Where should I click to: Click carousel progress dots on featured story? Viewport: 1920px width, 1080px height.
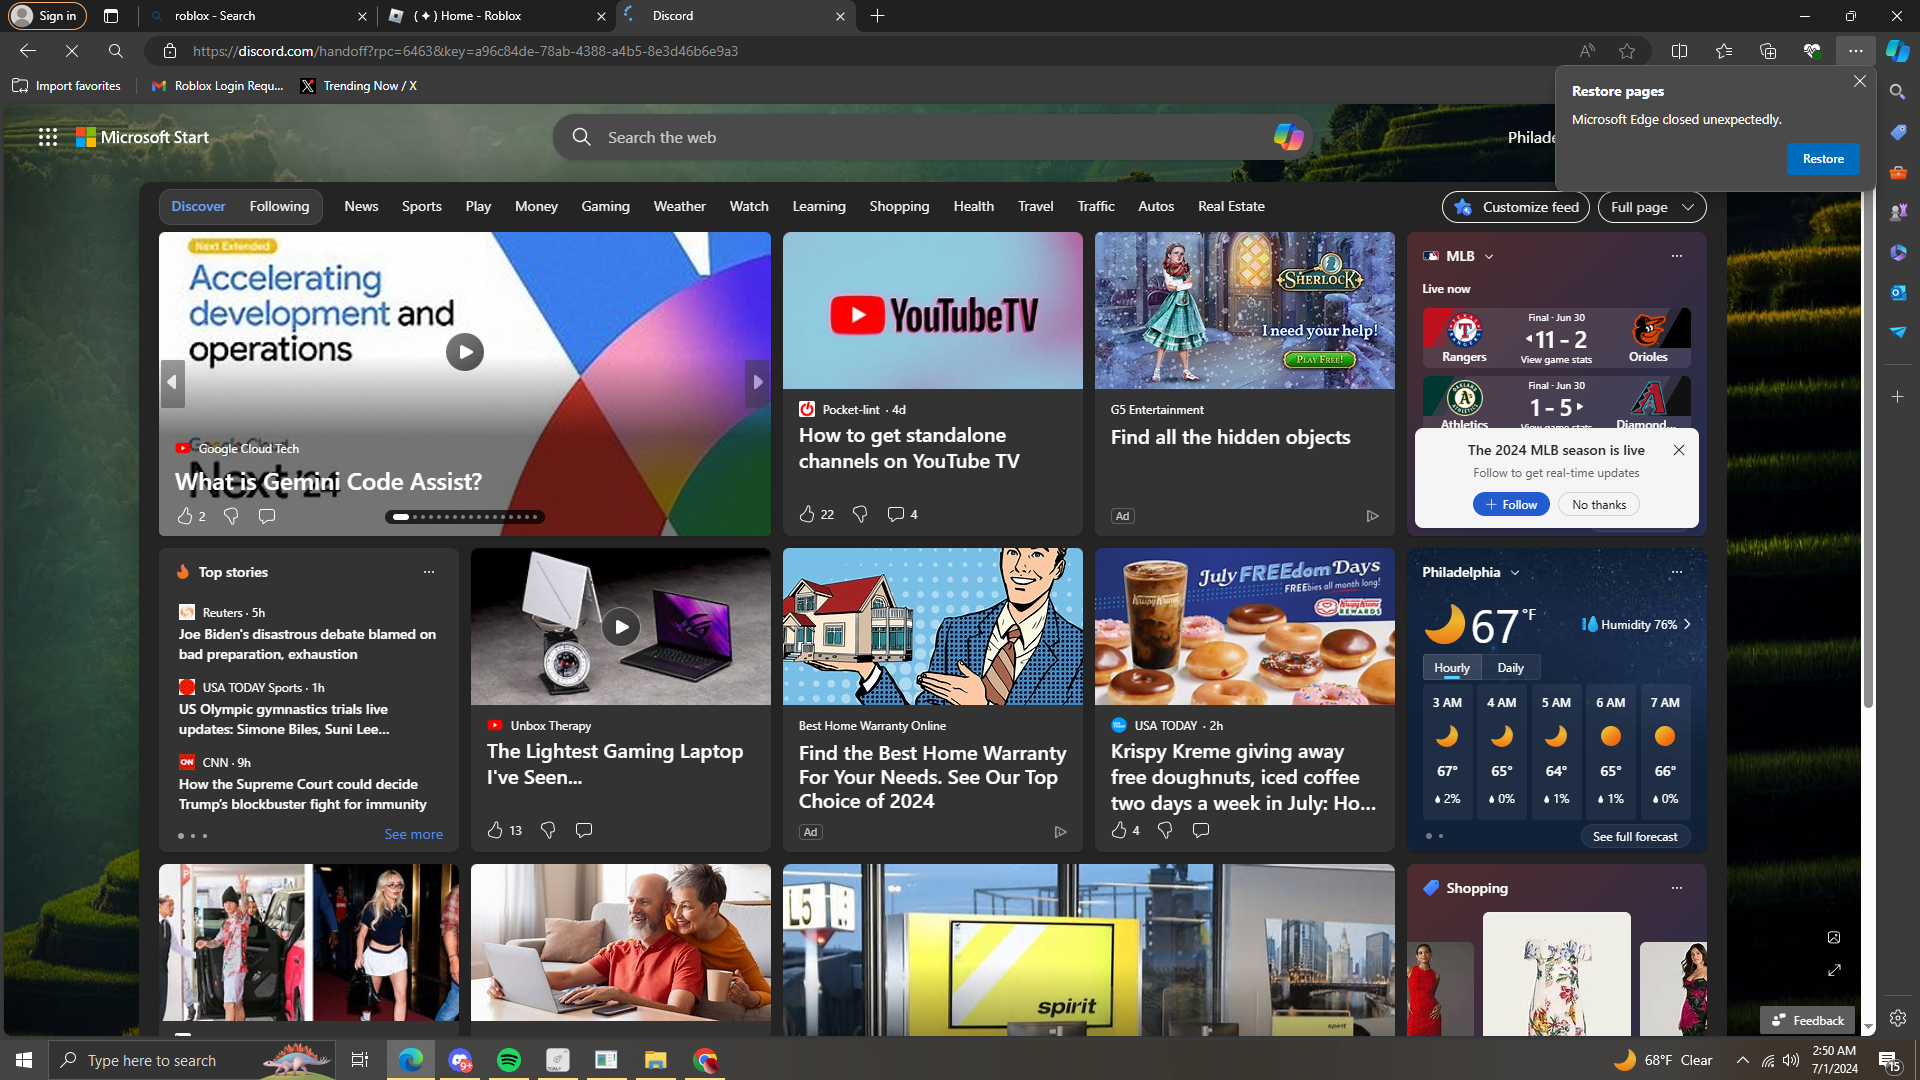465,517
